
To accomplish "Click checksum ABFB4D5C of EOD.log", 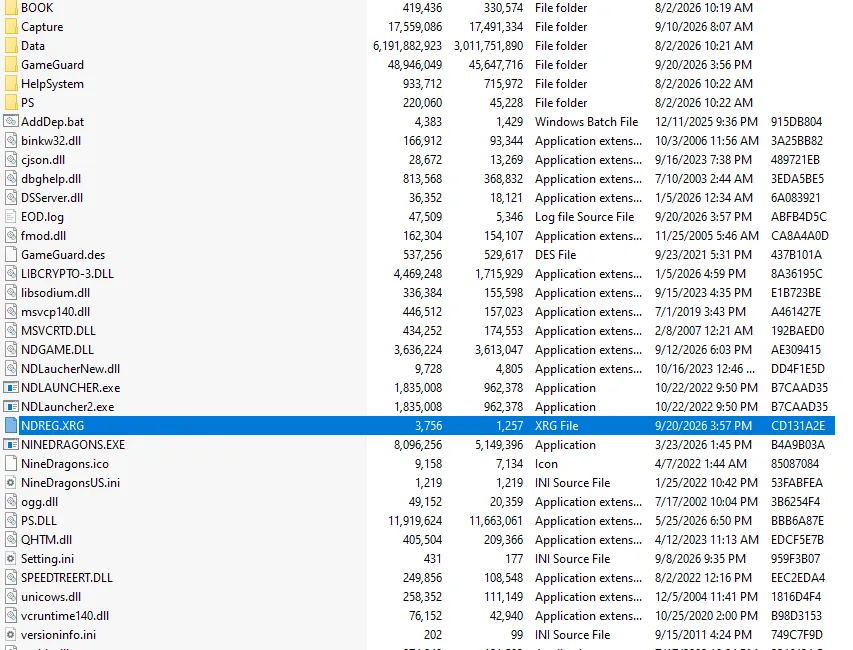I will click(799, 217).
